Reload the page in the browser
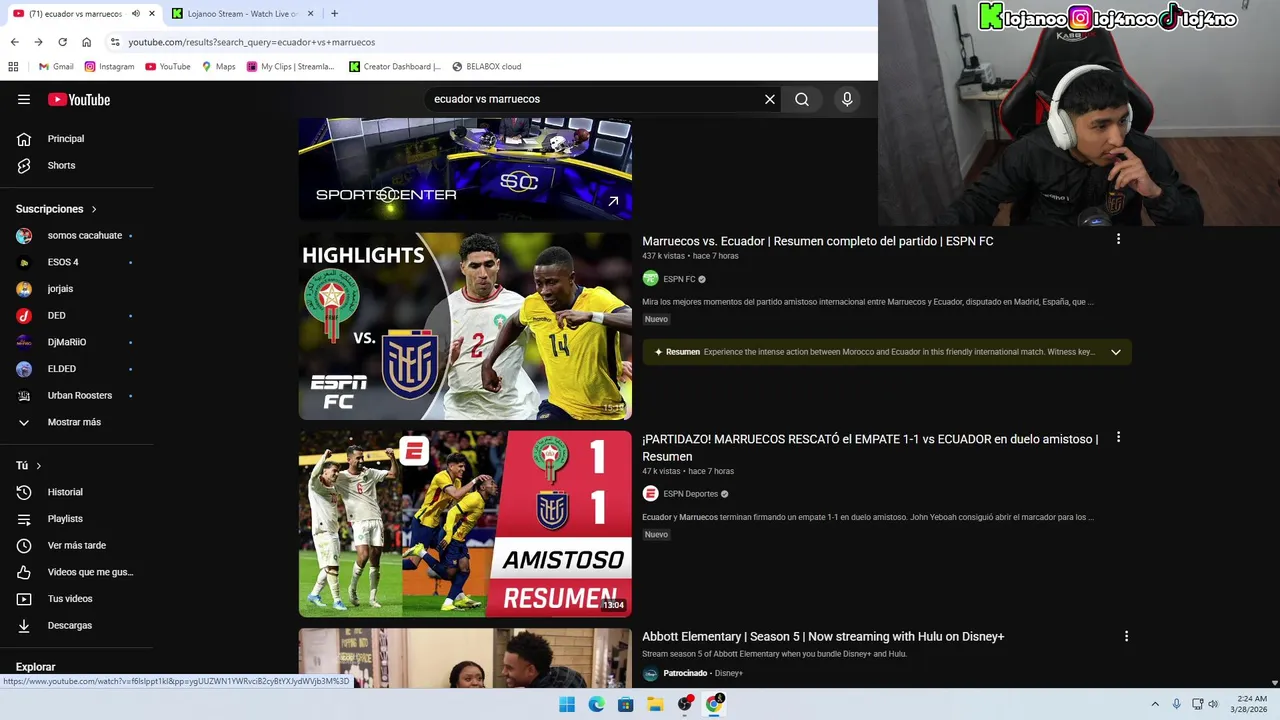Screen dimensions: 1280x720 pos(62,42)
